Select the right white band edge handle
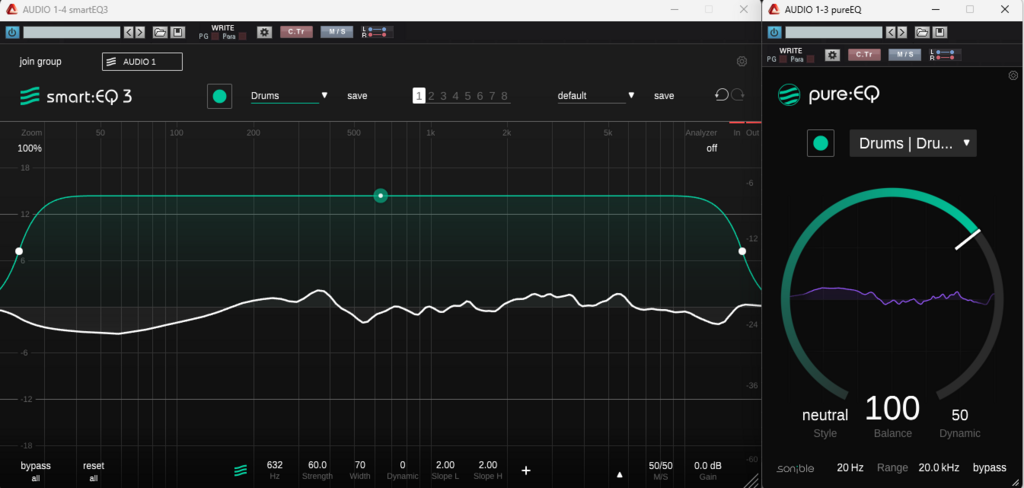 click(742, 251)
